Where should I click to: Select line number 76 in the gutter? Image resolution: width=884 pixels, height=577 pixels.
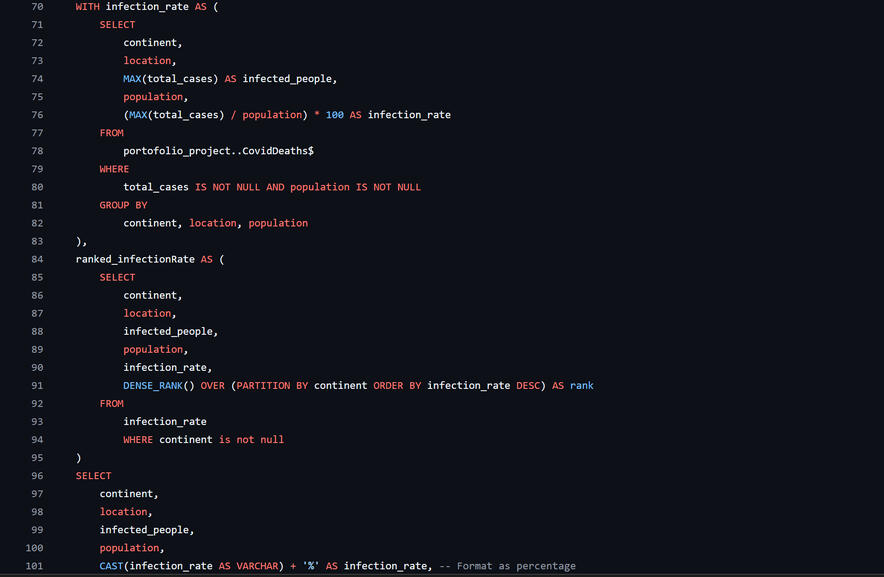[x=36, y=115]
